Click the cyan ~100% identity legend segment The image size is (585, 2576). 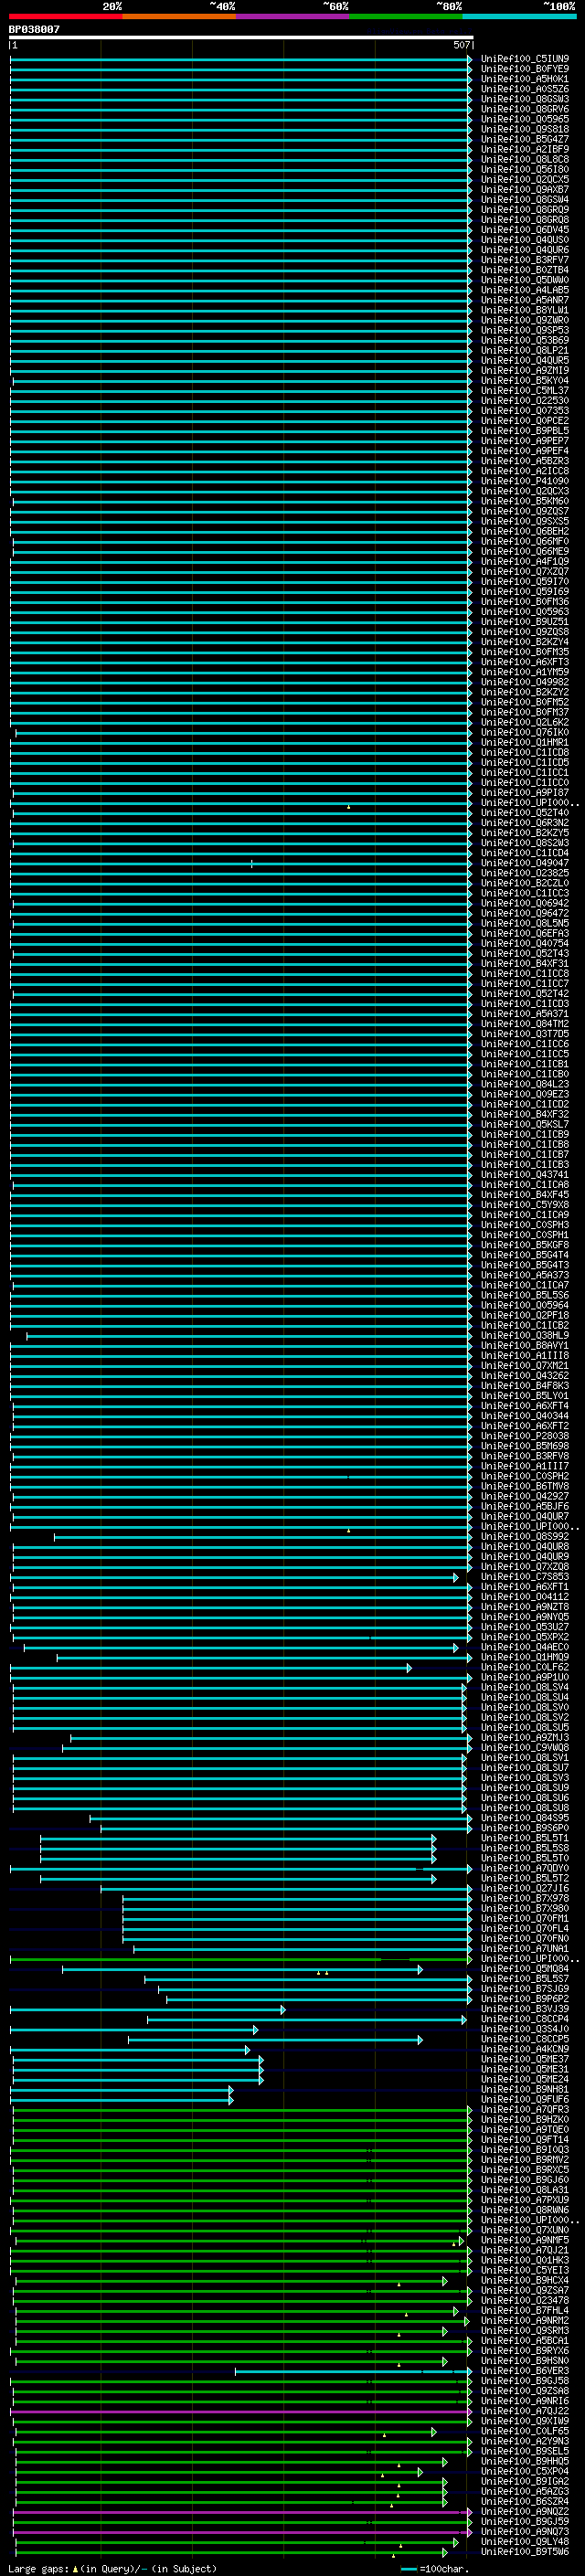[x=518, y=16]
